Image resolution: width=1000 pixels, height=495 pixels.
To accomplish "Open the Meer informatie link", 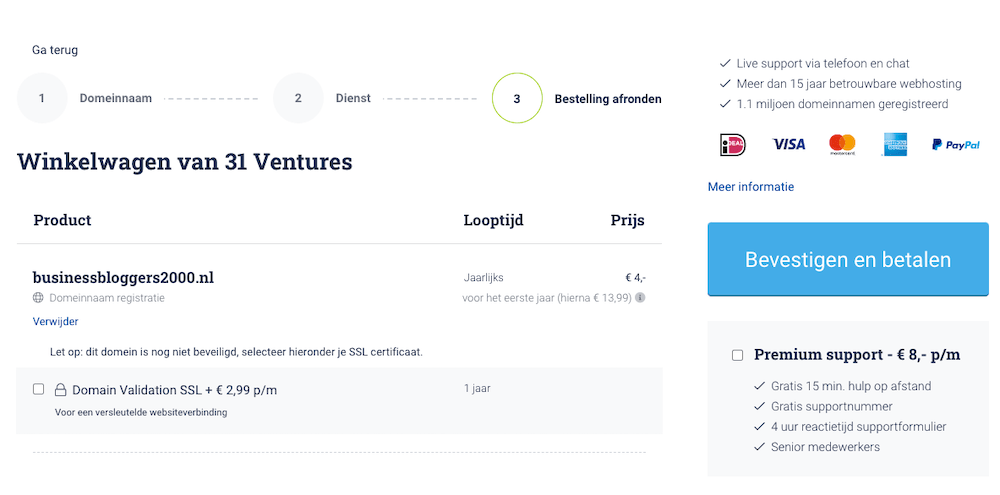I will (x=751, y=187).
